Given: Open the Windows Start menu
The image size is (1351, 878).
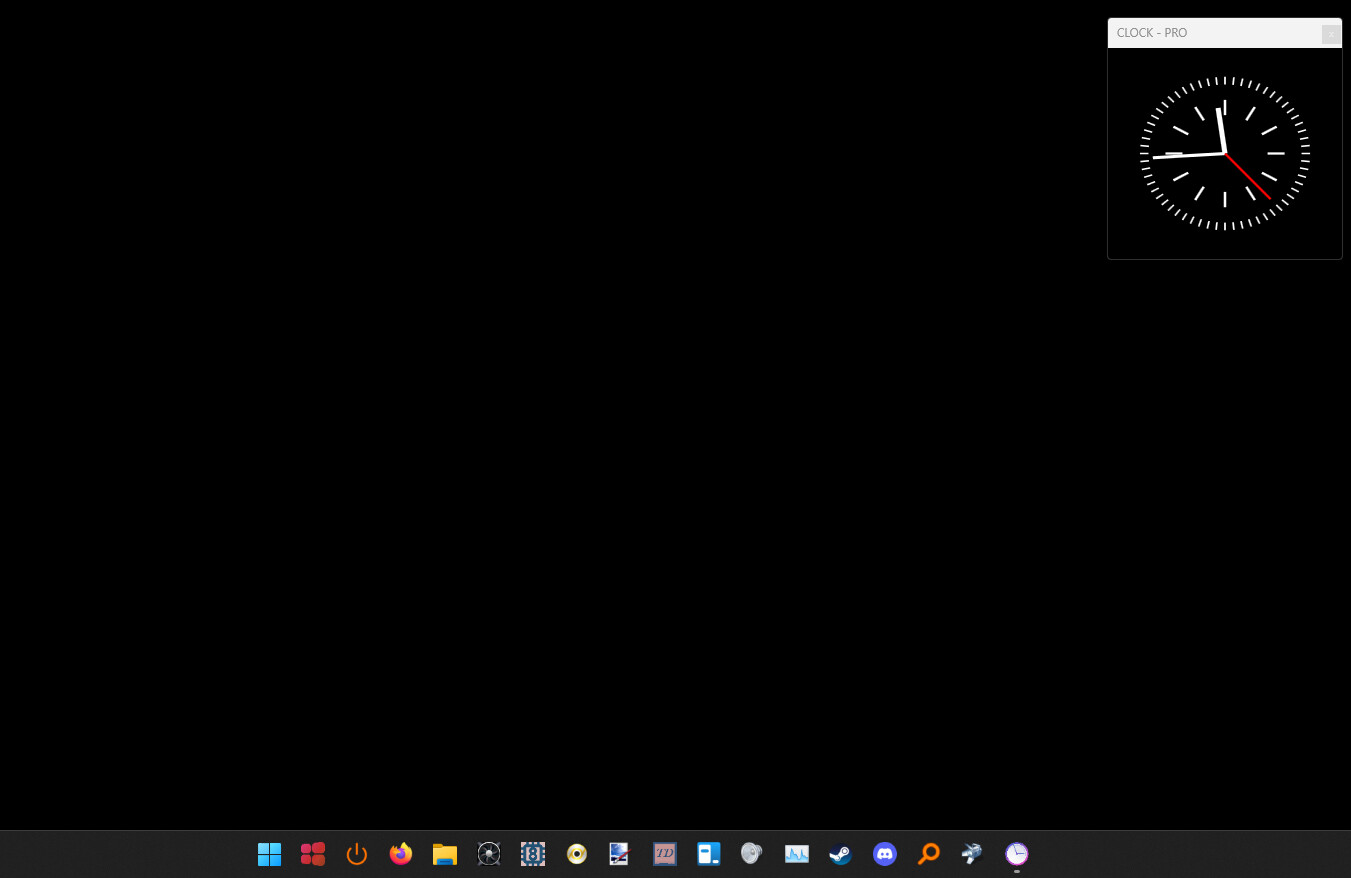Looking at the screenshot, I should coord(269,854).
